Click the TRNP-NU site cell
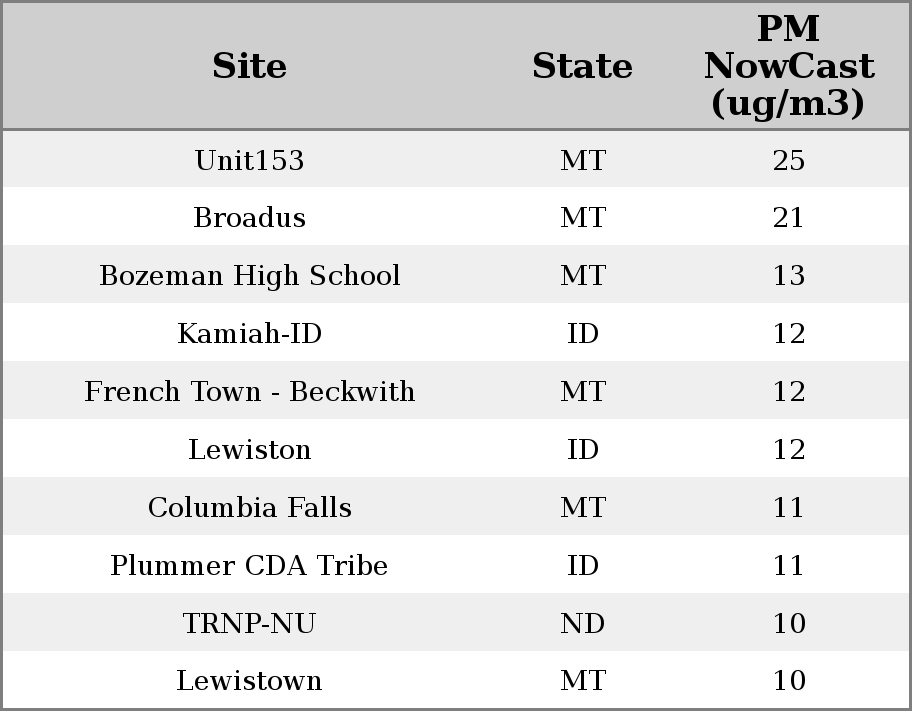This screenshot has height=711, width=912. point(249,624)
